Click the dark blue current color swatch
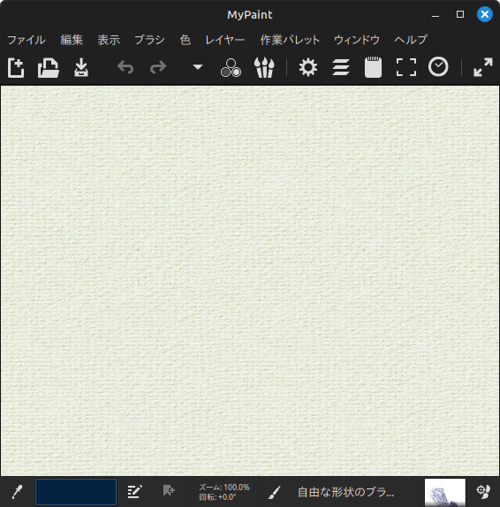Viewport: 500px width, 507px height. pos(76,492)
